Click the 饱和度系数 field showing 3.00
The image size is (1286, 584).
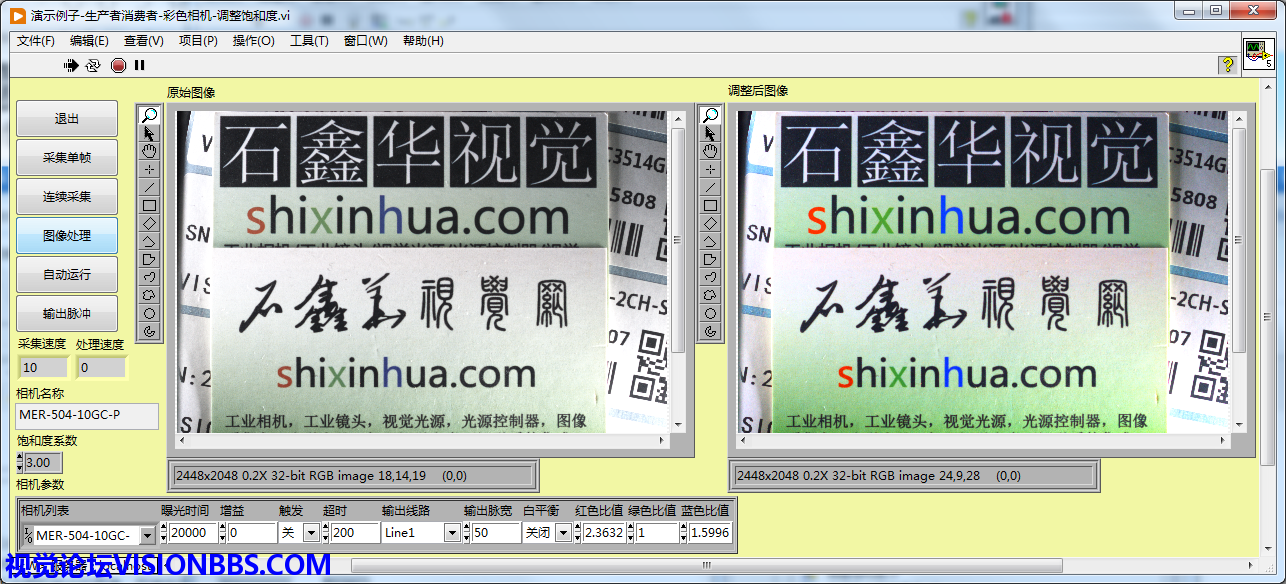[43, 463]
